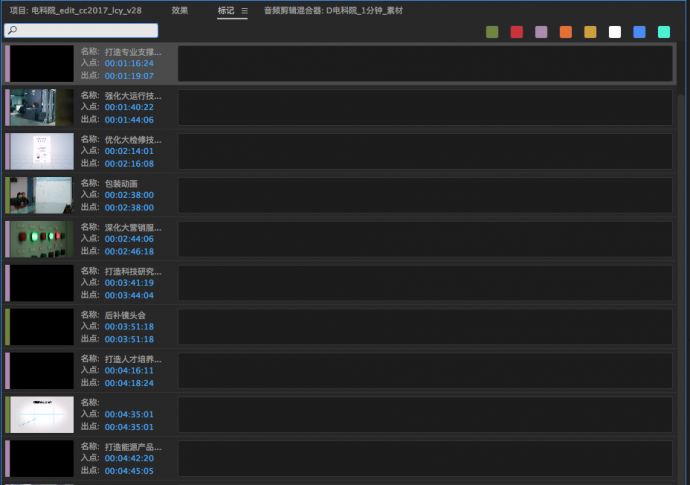Click marker name 打造专业支撑...
The image size is (690, 485).
pos(133,52)
